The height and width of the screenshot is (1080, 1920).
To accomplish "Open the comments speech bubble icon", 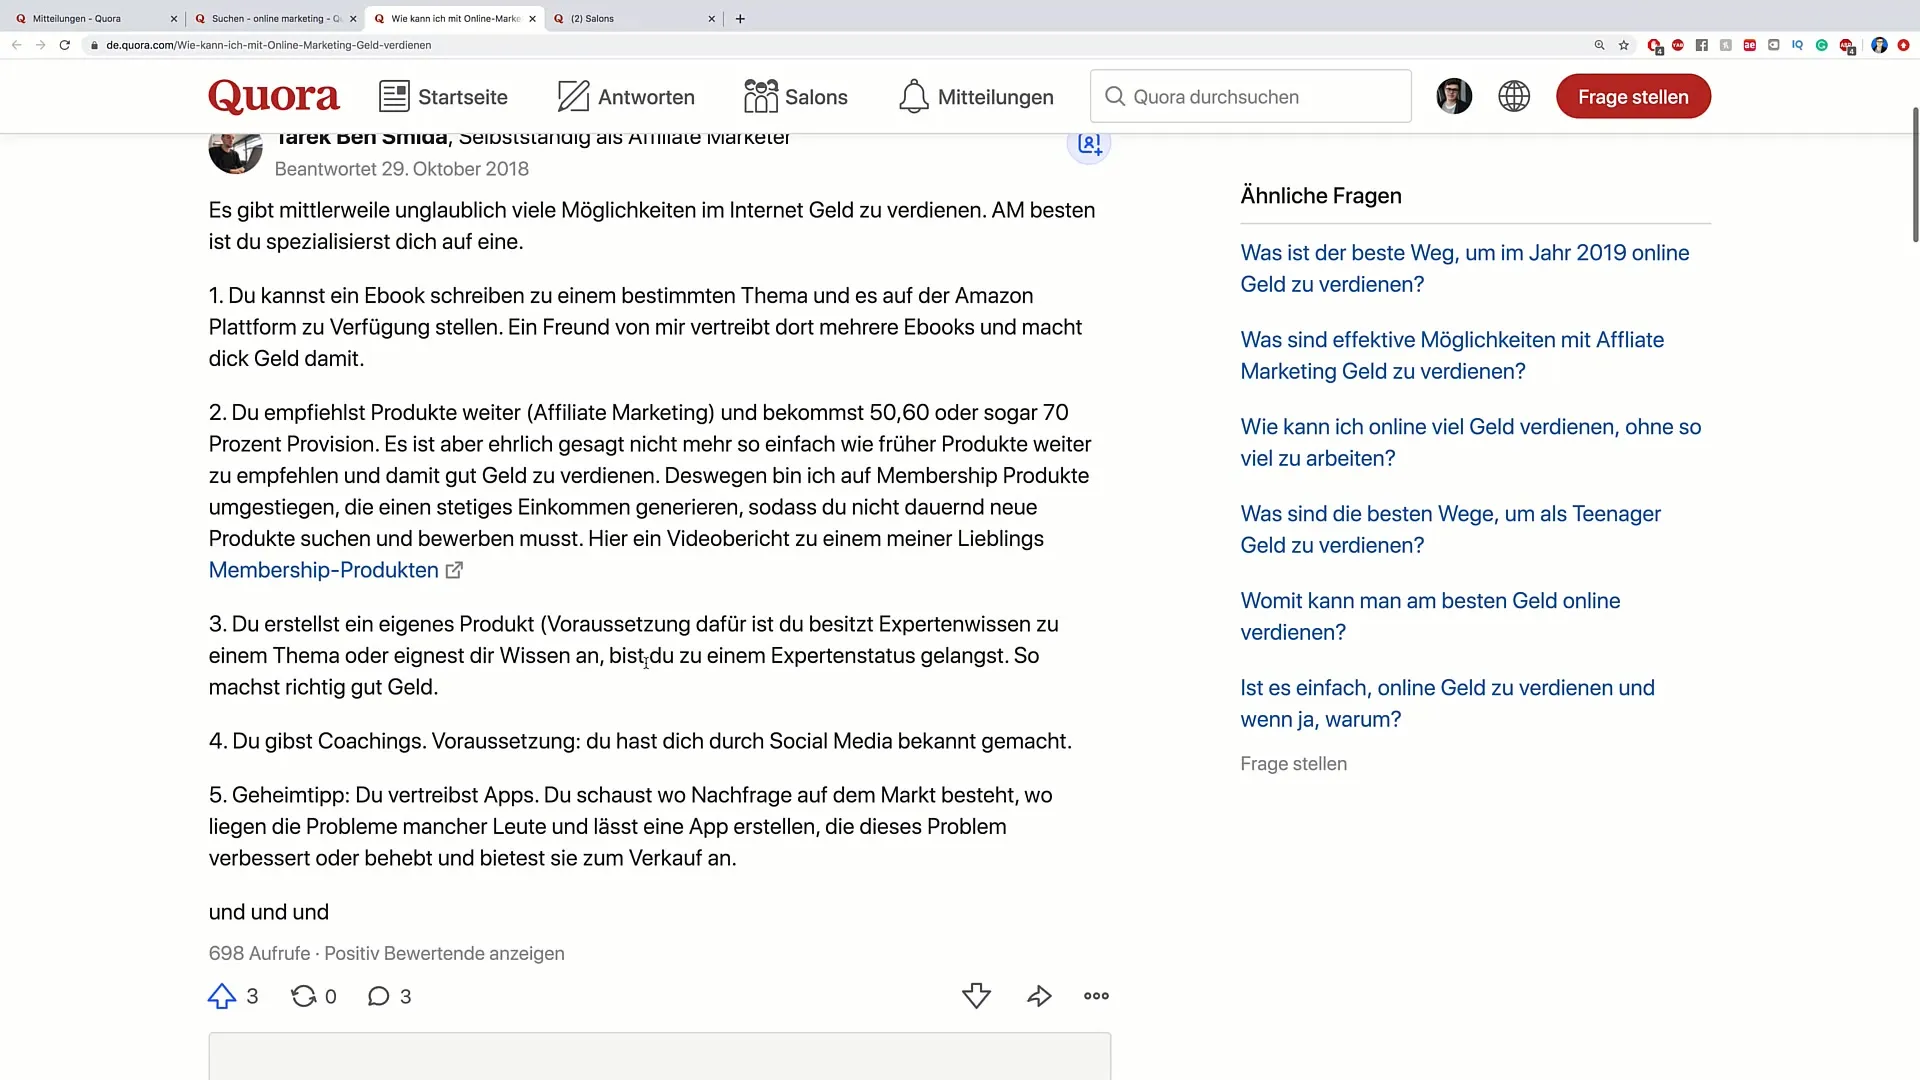I will [x=378, y=996].
